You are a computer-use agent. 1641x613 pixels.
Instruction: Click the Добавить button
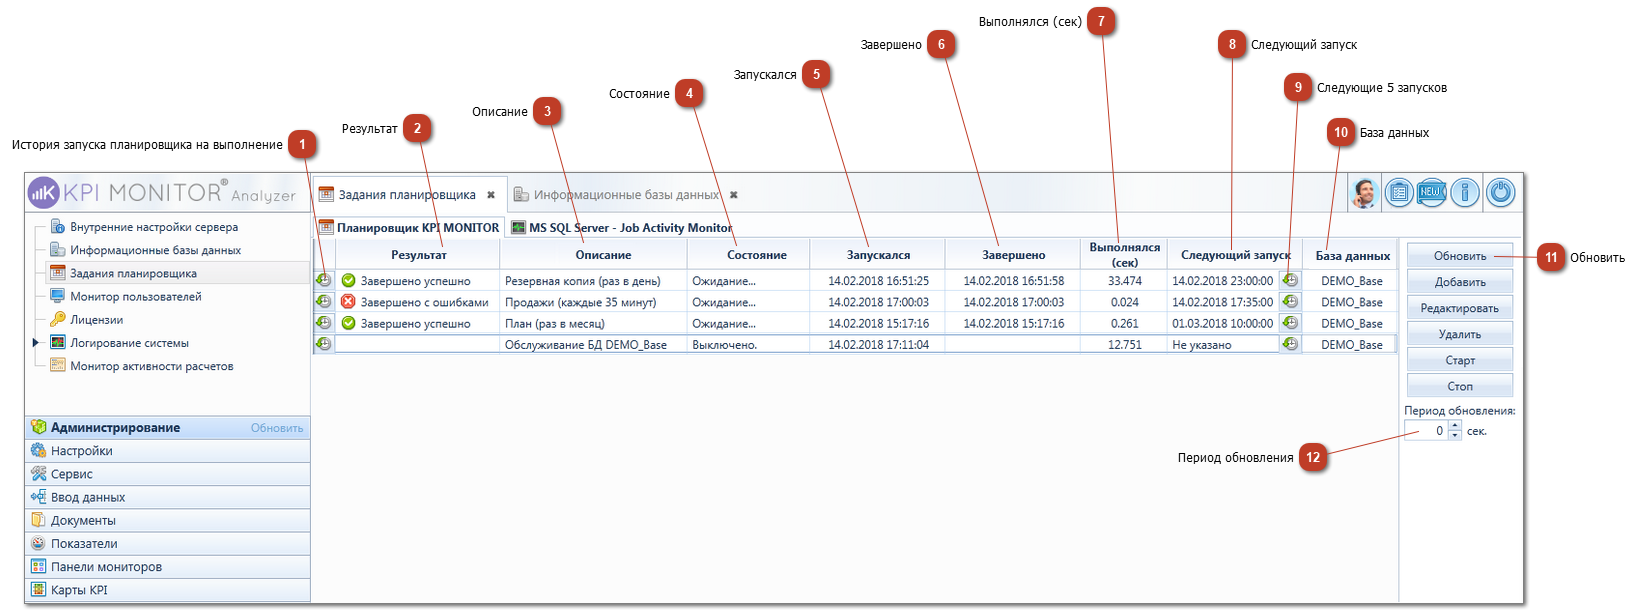(x=1460, y=282)
